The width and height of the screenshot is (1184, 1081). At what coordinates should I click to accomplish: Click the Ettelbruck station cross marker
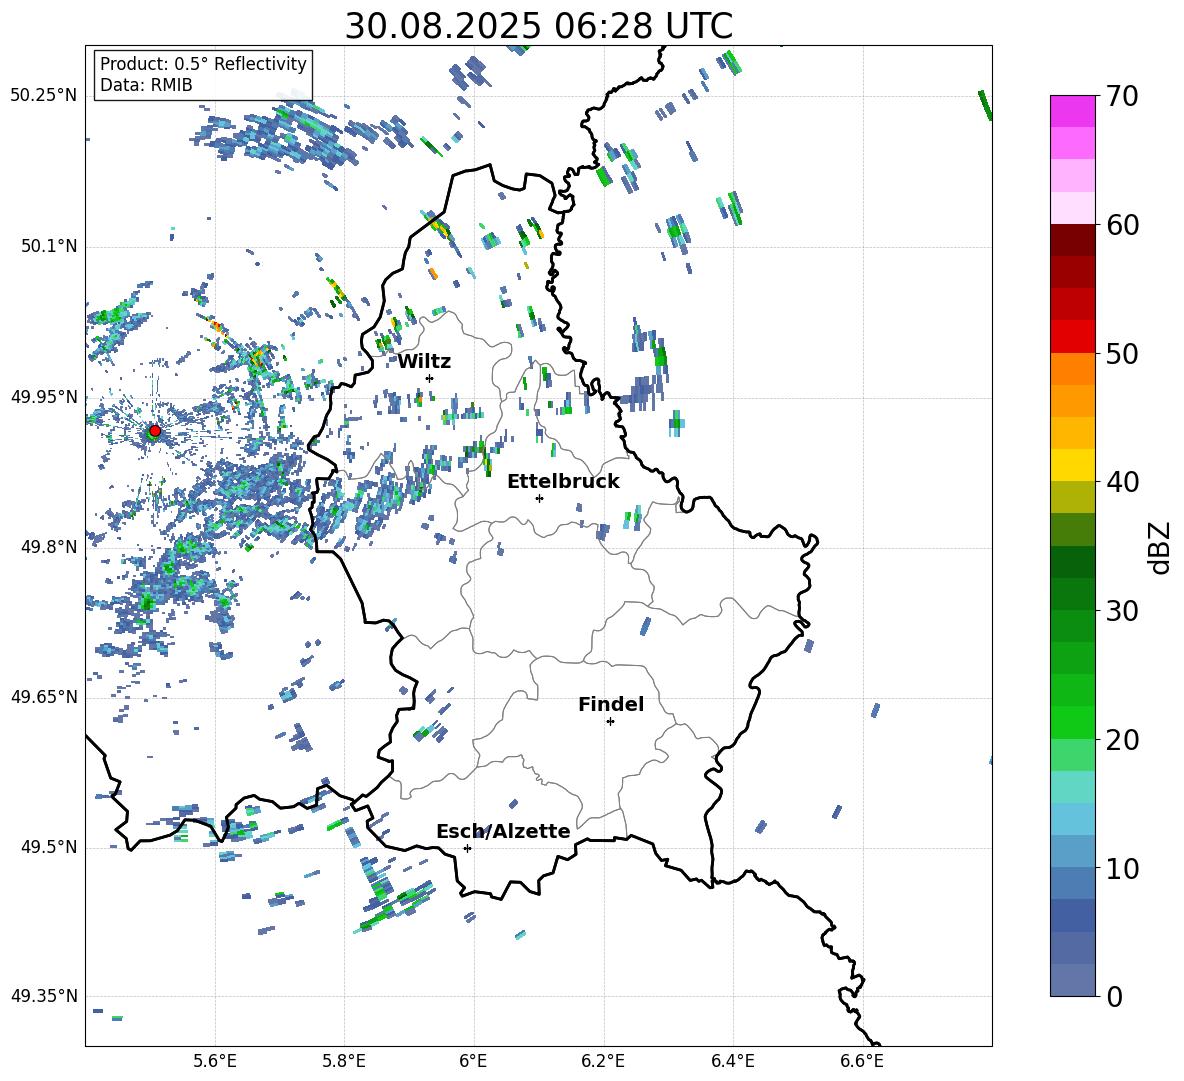click(539, 498)
